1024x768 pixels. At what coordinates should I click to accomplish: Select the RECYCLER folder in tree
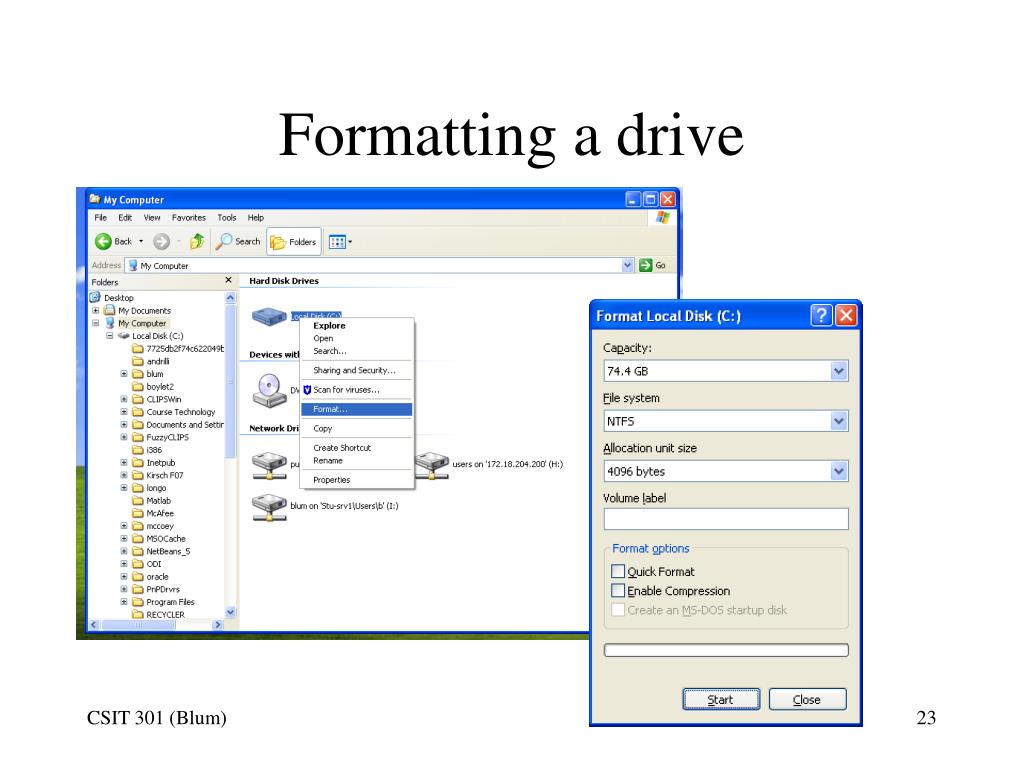point(159,615)
